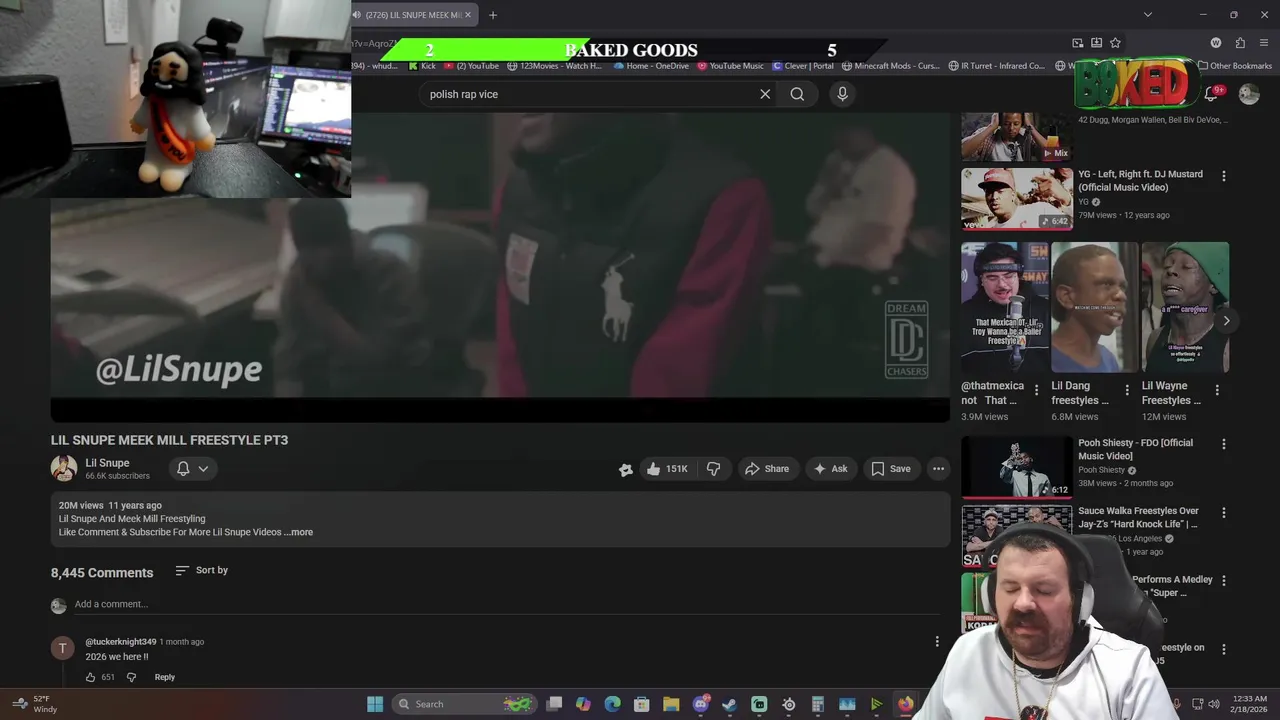1280x720 pixels.
Task: Open the Windows Start menu
Action: pos(375,704)
